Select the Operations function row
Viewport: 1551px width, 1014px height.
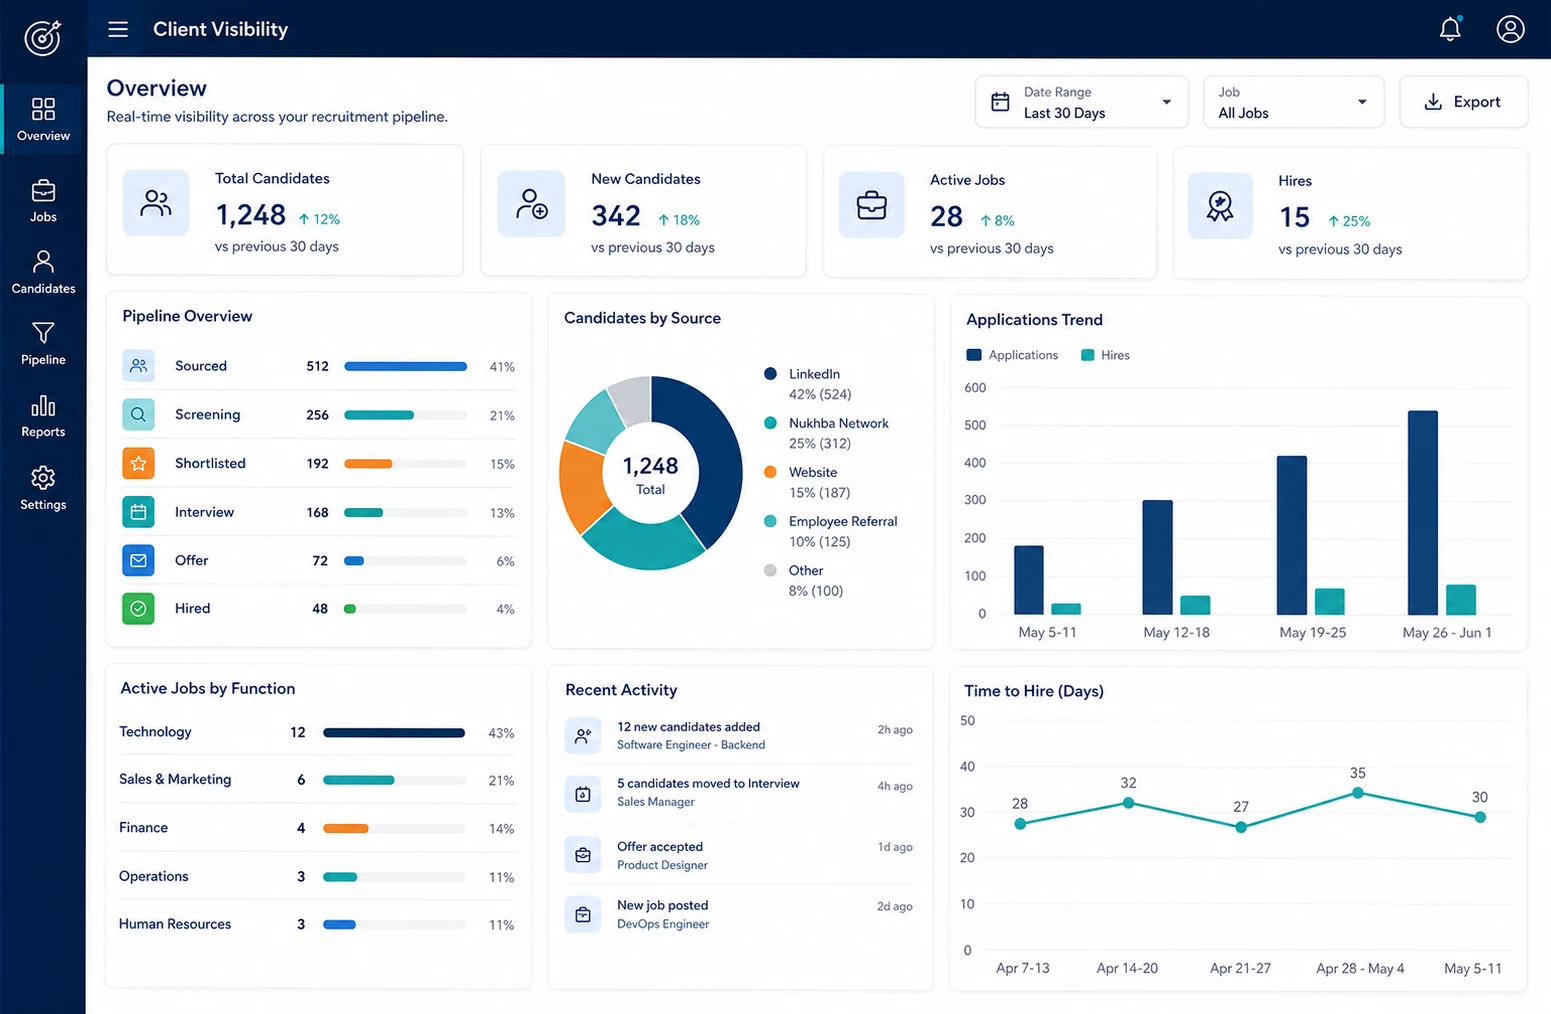317,876
